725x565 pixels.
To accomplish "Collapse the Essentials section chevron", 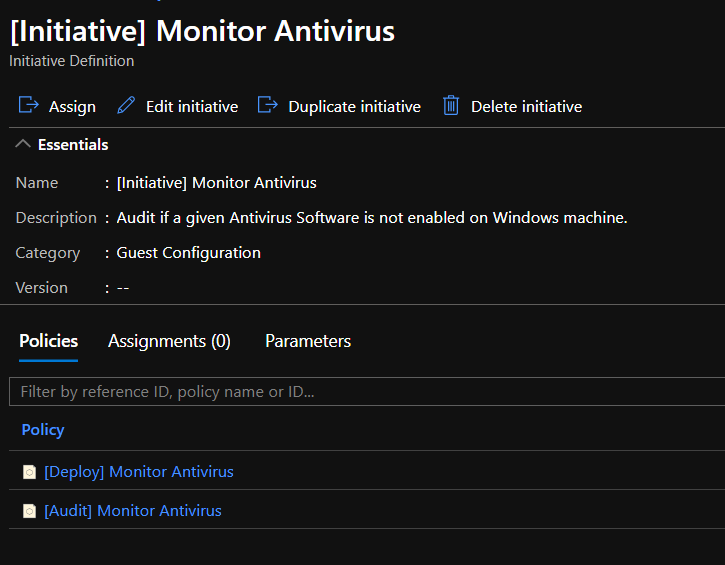I will coord(23,145).
